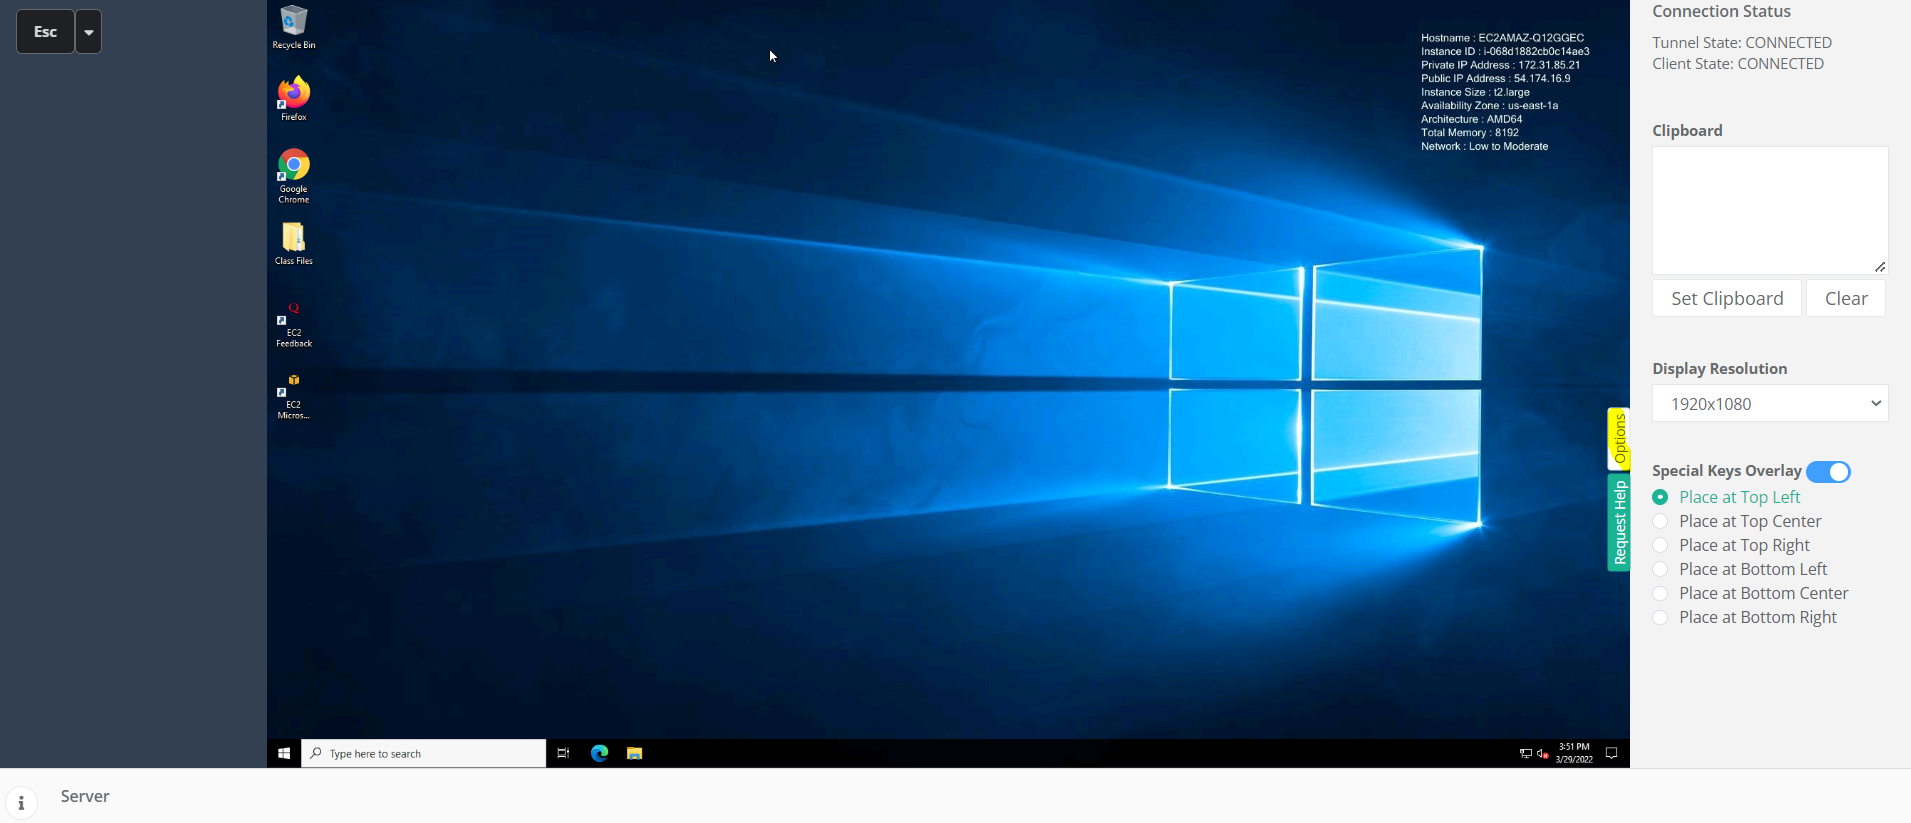Expand the special keys dropdown arrow
Viewport: 1911px width, 823px height.
pos(89,32)
